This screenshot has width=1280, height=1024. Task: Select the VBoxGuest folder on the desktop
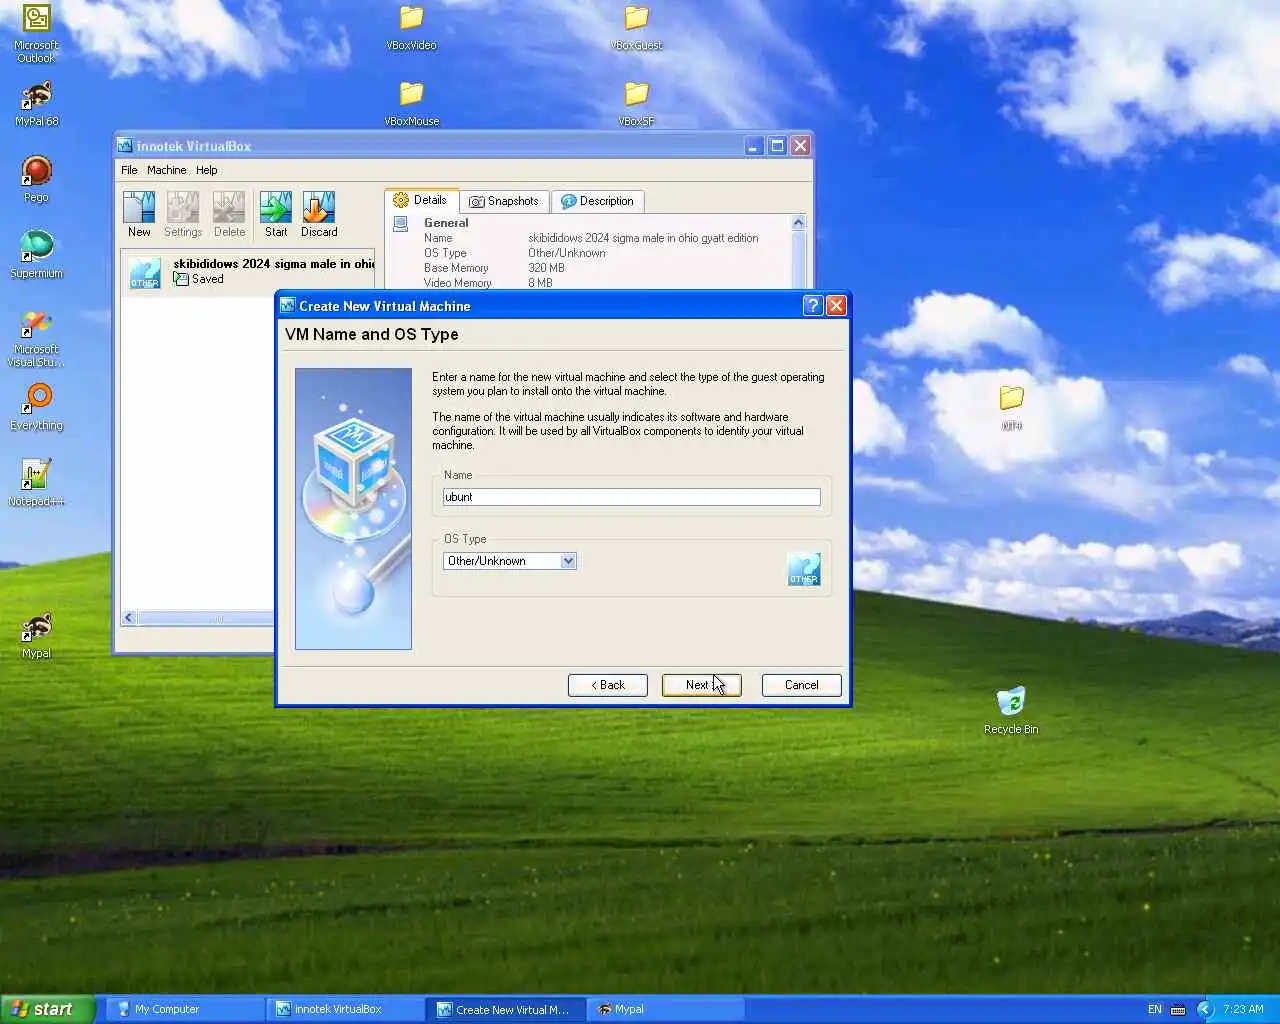coord(636,28)
